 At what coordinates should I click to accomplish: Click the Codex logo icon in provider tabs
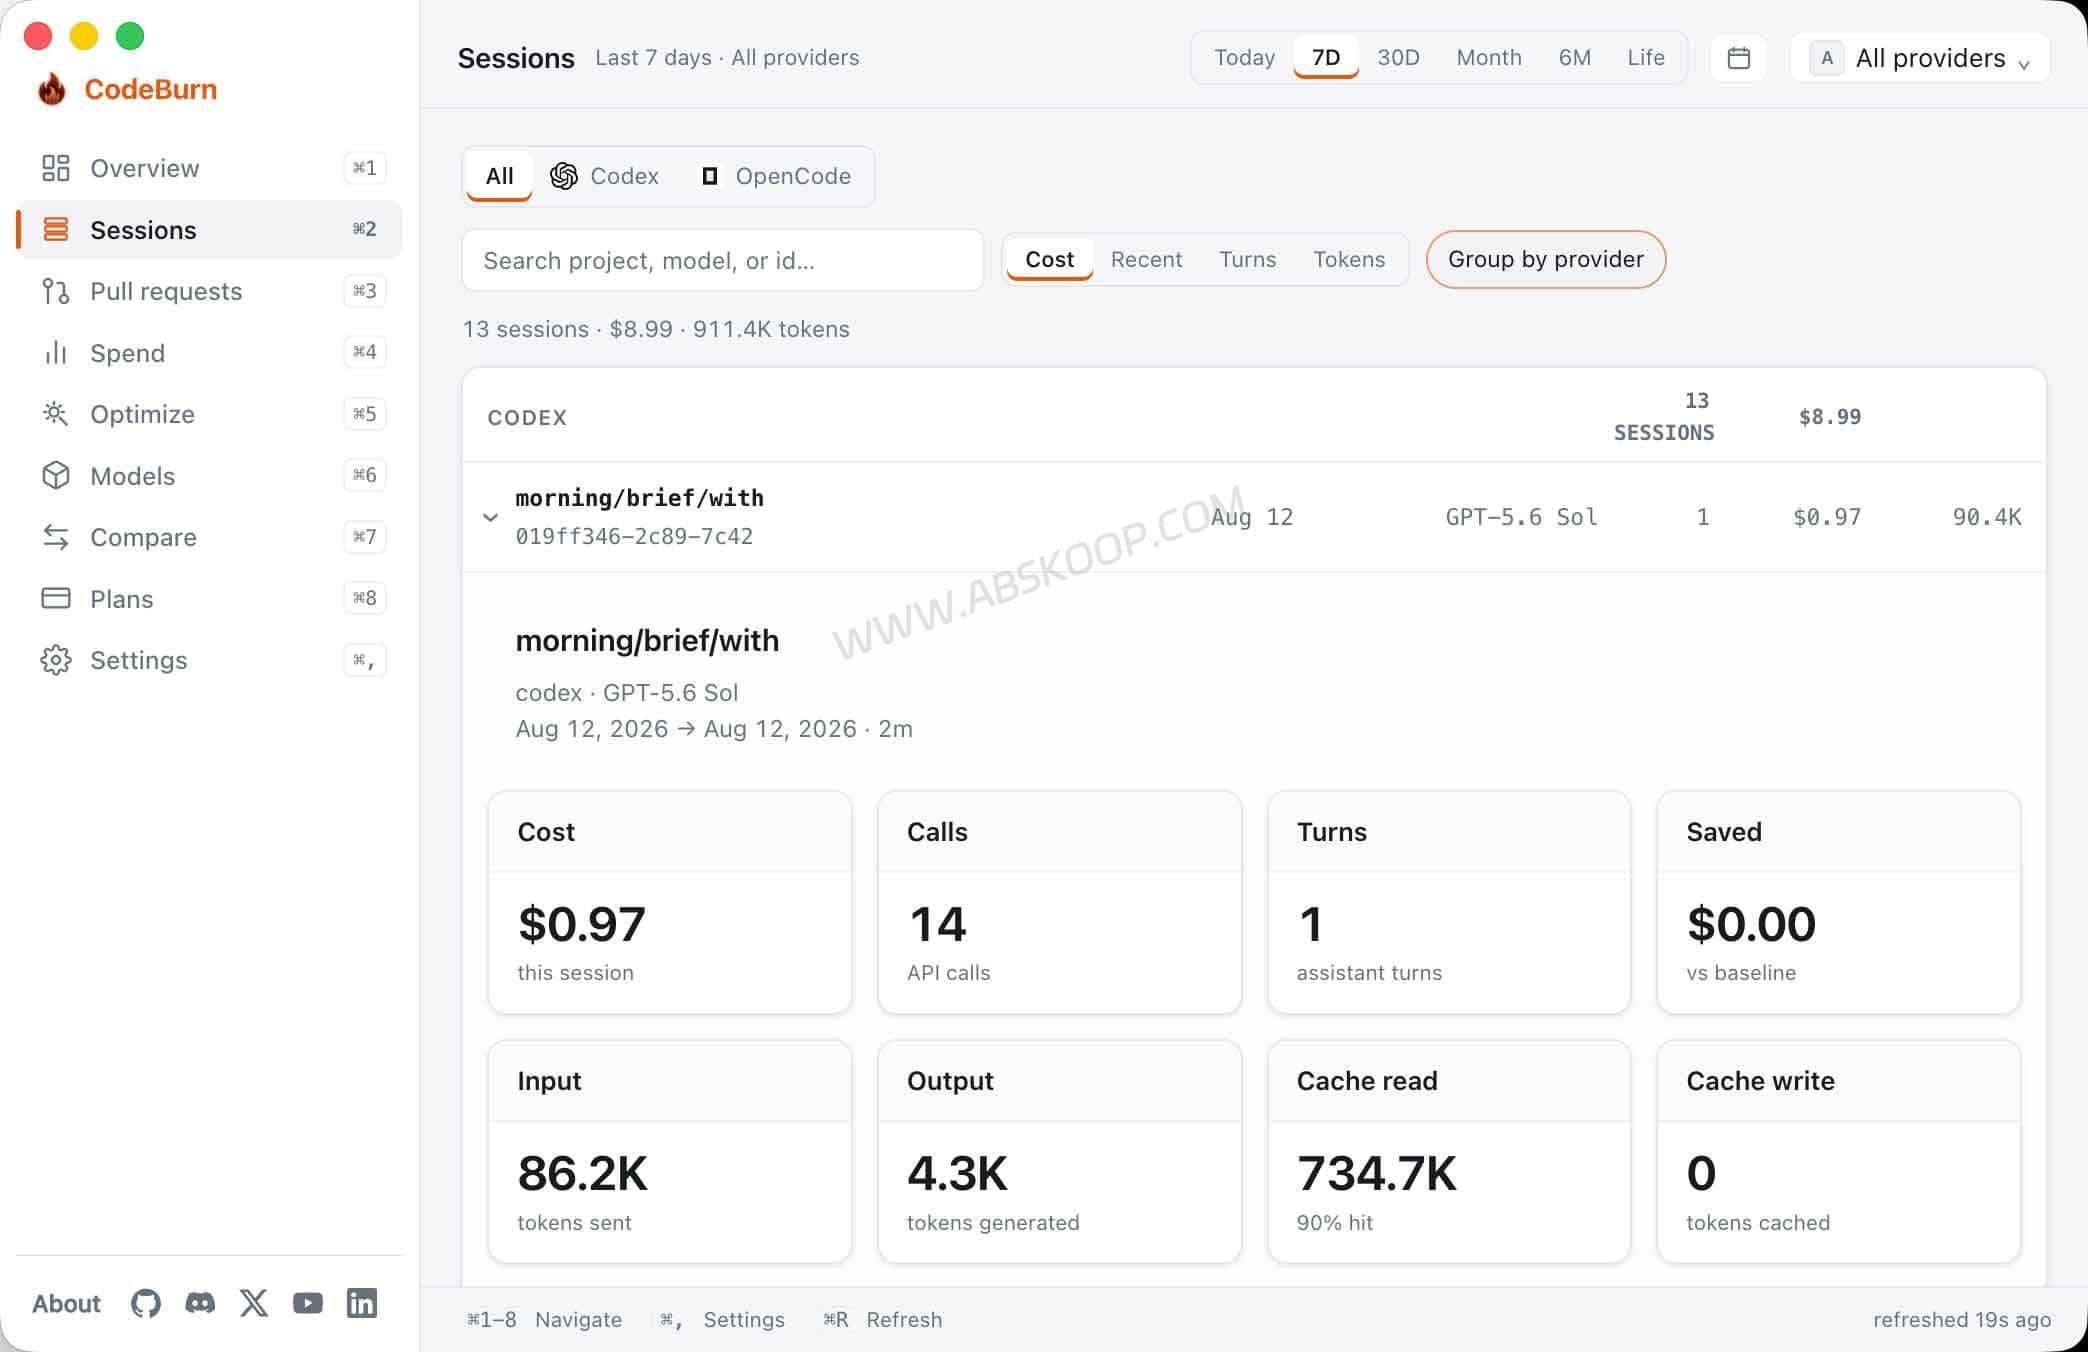tap(564, 176)
